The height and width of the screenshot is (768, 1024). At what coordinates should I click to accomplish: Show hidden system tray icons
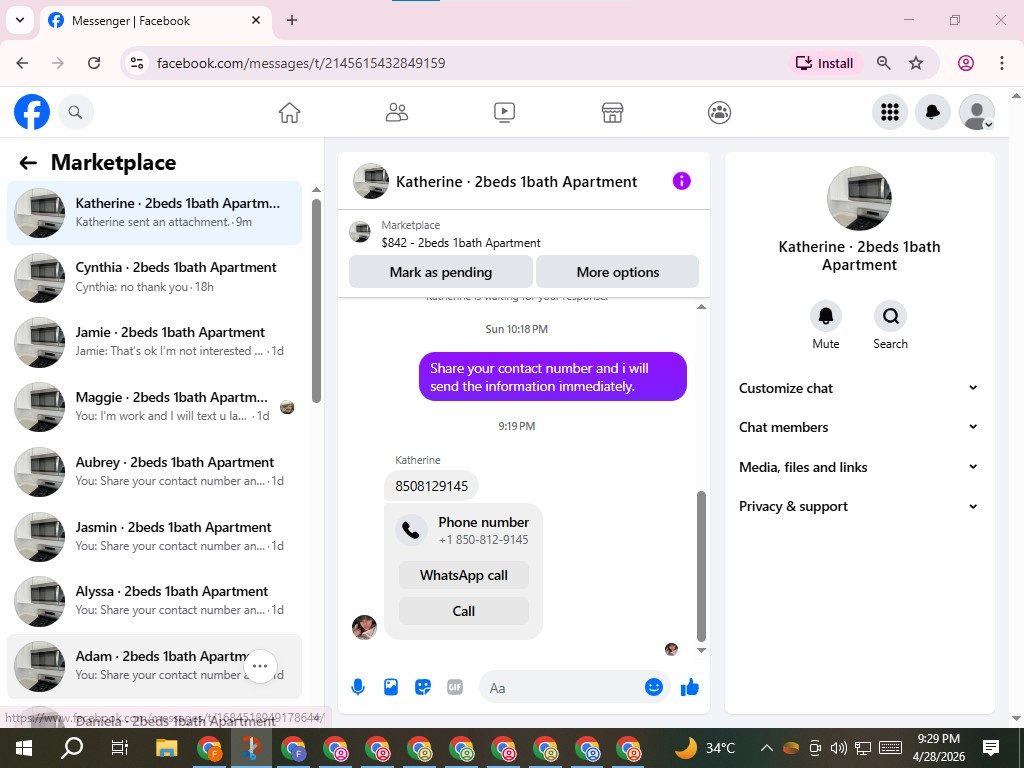pyautogui.click(x=767, y=748)
